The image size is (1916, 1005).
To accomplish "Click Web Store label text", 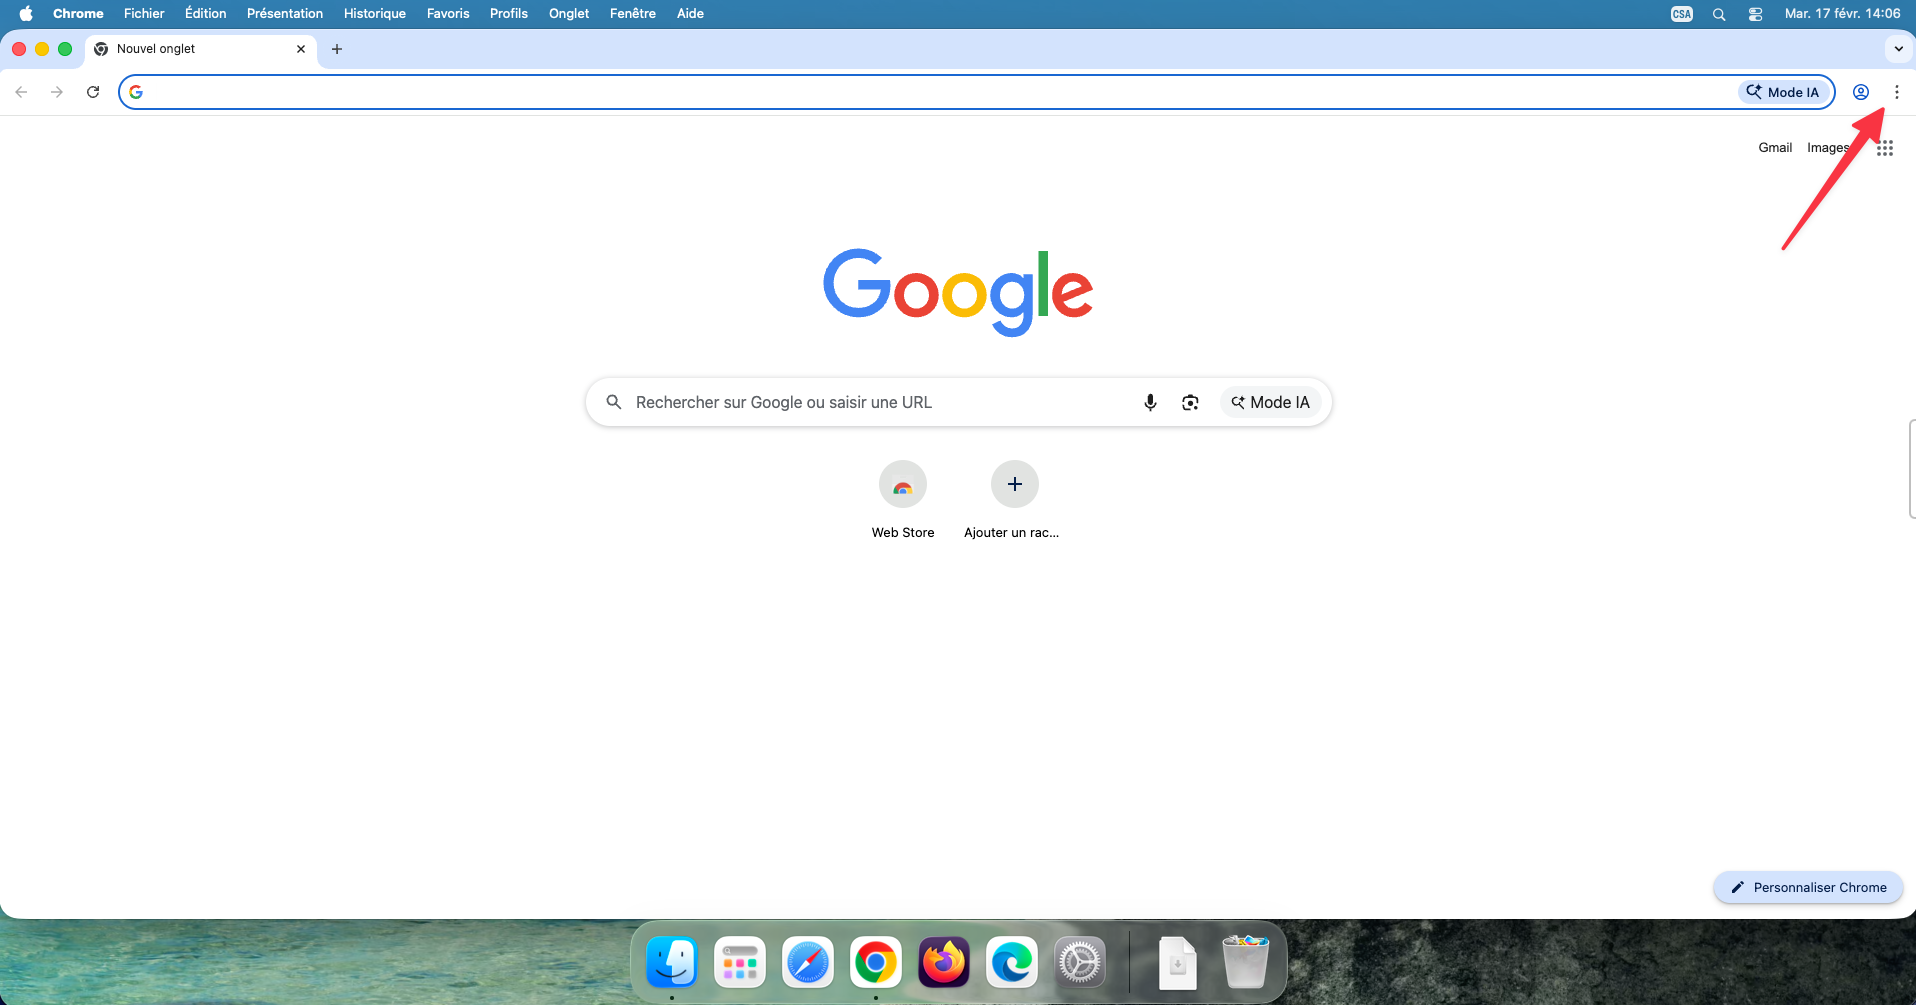I will tap(903, 533).
